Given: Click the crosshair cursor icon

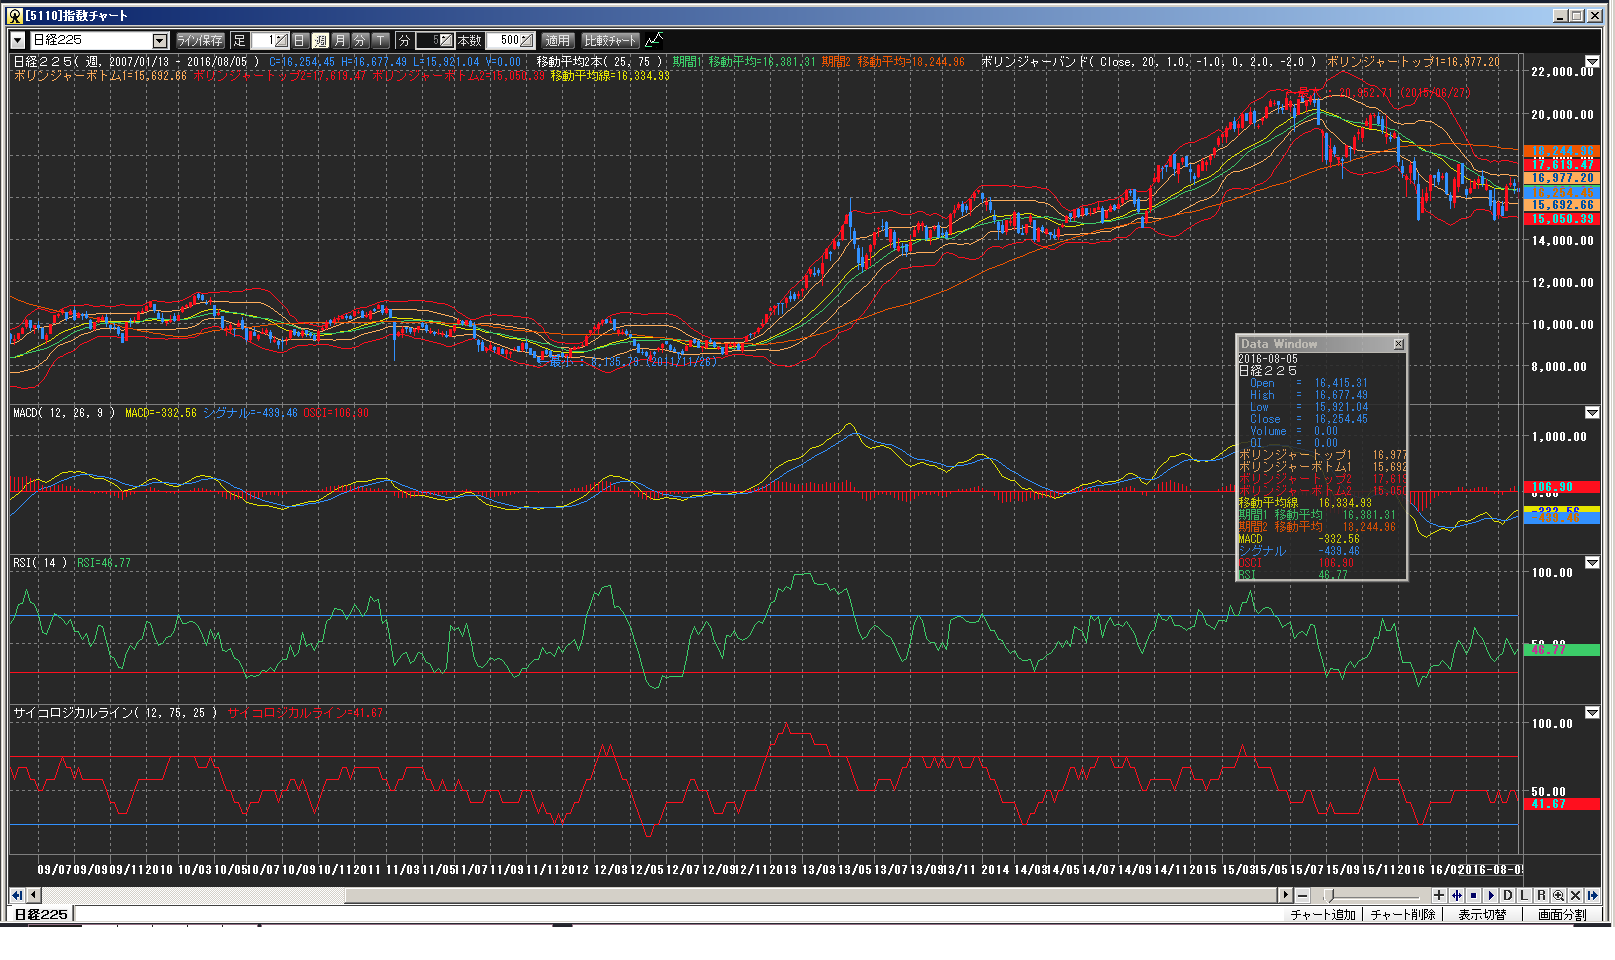Looking at the screenshot, I should [x=1456, y=895].
